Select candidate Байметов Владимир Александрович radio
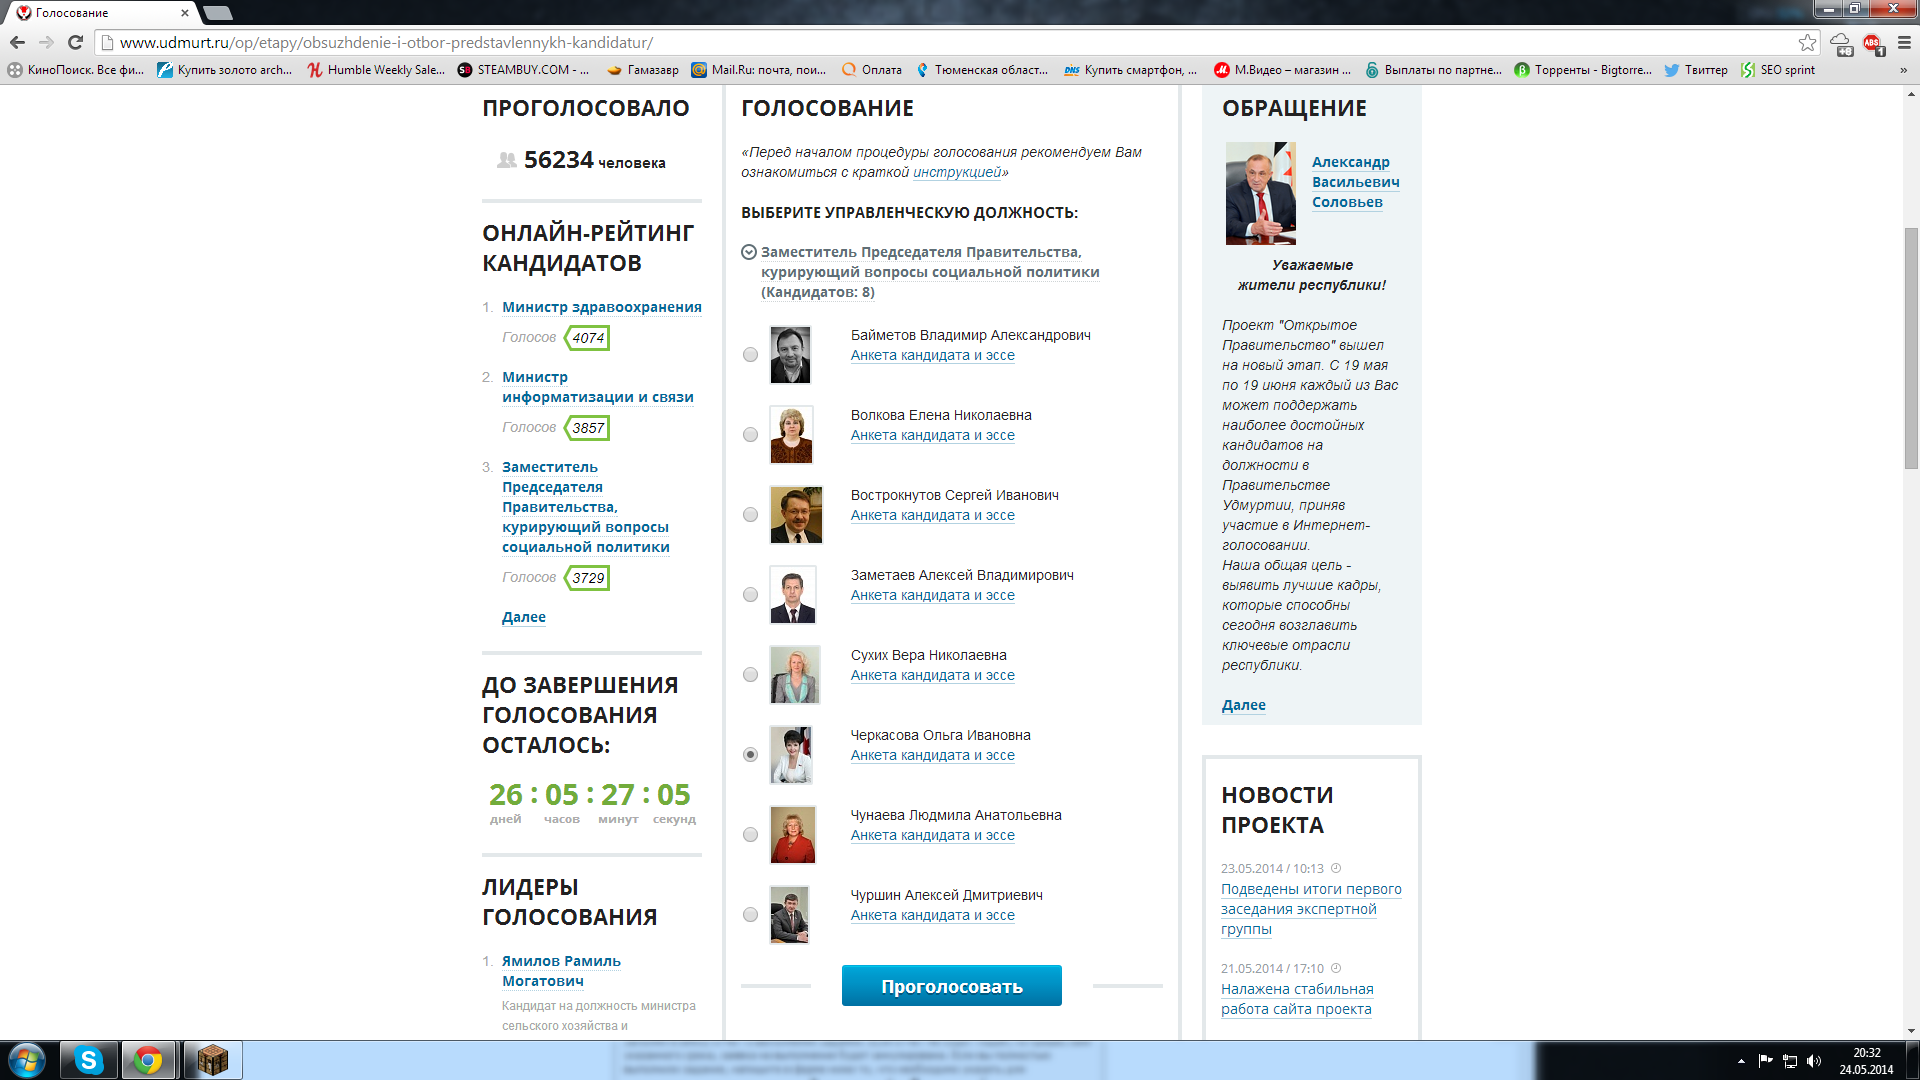 point(750,355)
